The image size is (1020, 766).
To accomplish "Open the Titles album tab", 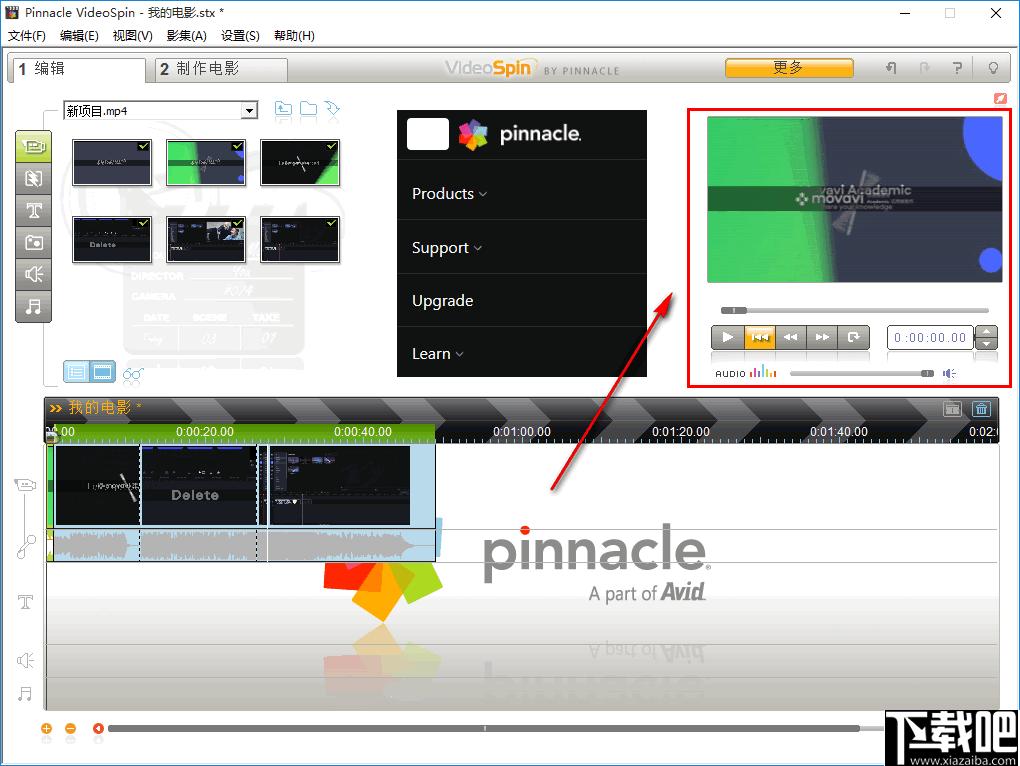I will tap(33, 210).
